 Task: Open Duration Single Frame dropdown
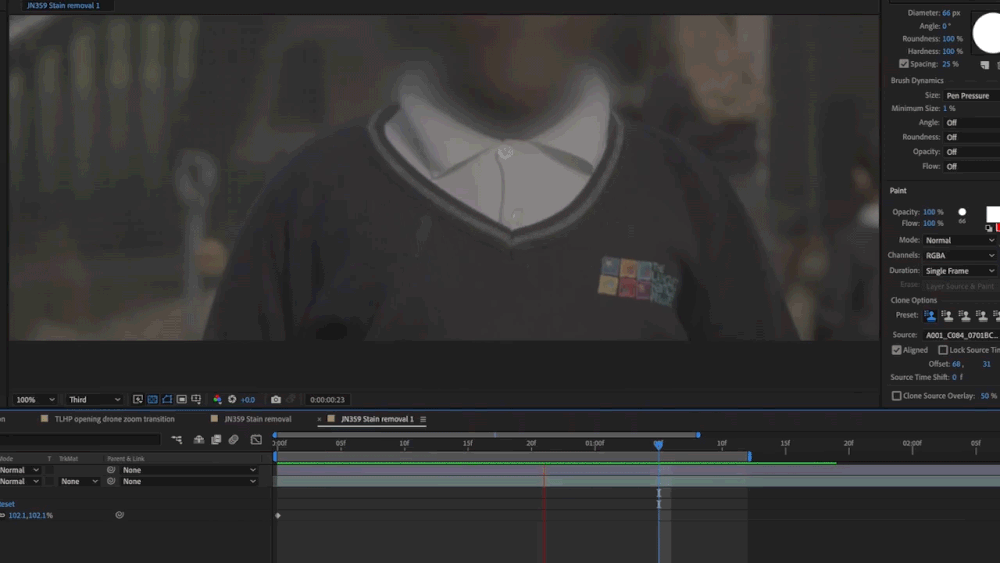[959, 271]
